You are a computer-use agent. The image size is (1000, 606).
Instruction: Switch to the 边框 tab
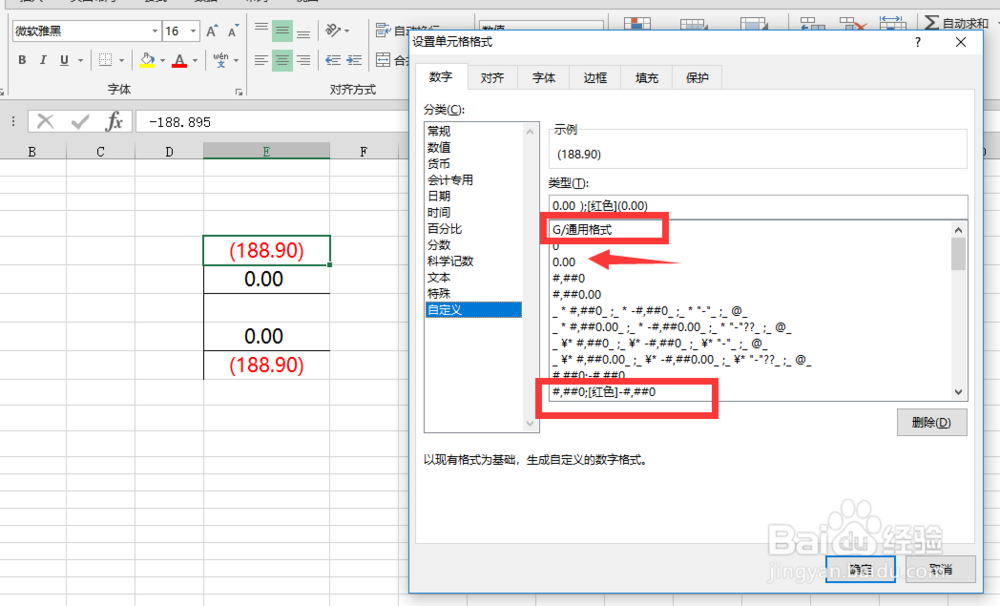click(x=594, y=77)
